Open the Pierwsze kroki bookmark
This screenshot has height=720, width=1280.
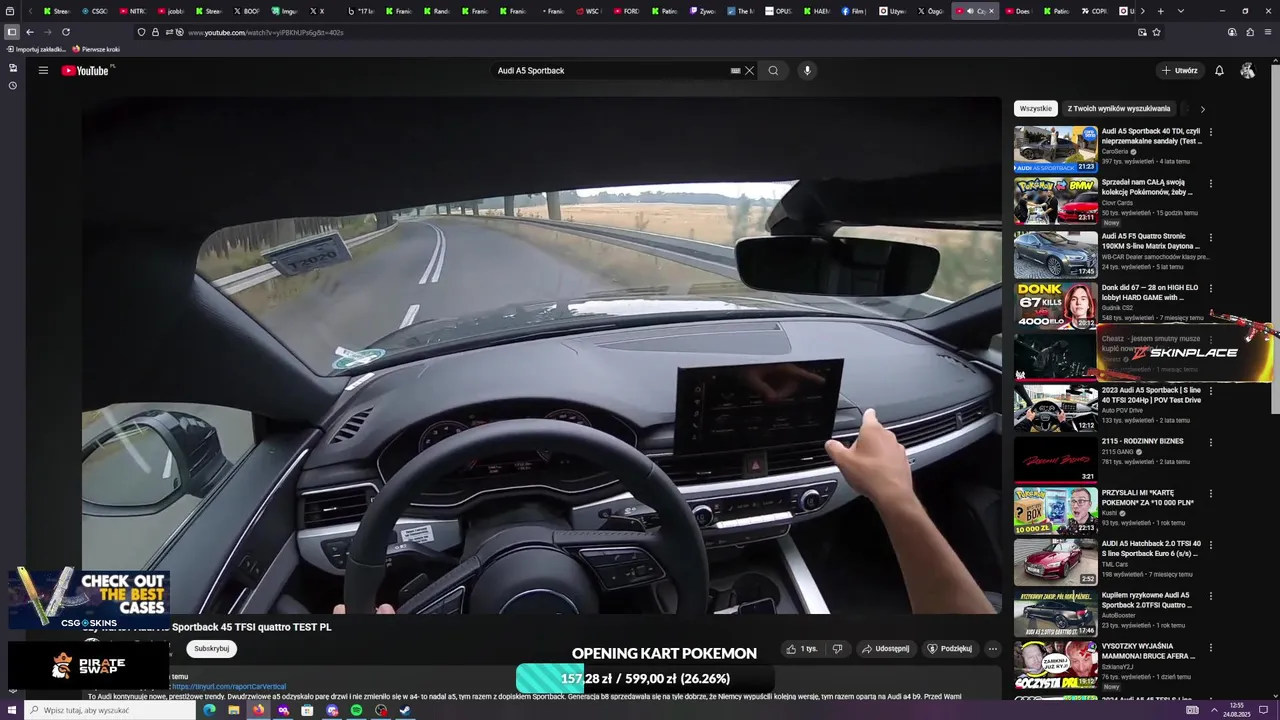[96, 49]
